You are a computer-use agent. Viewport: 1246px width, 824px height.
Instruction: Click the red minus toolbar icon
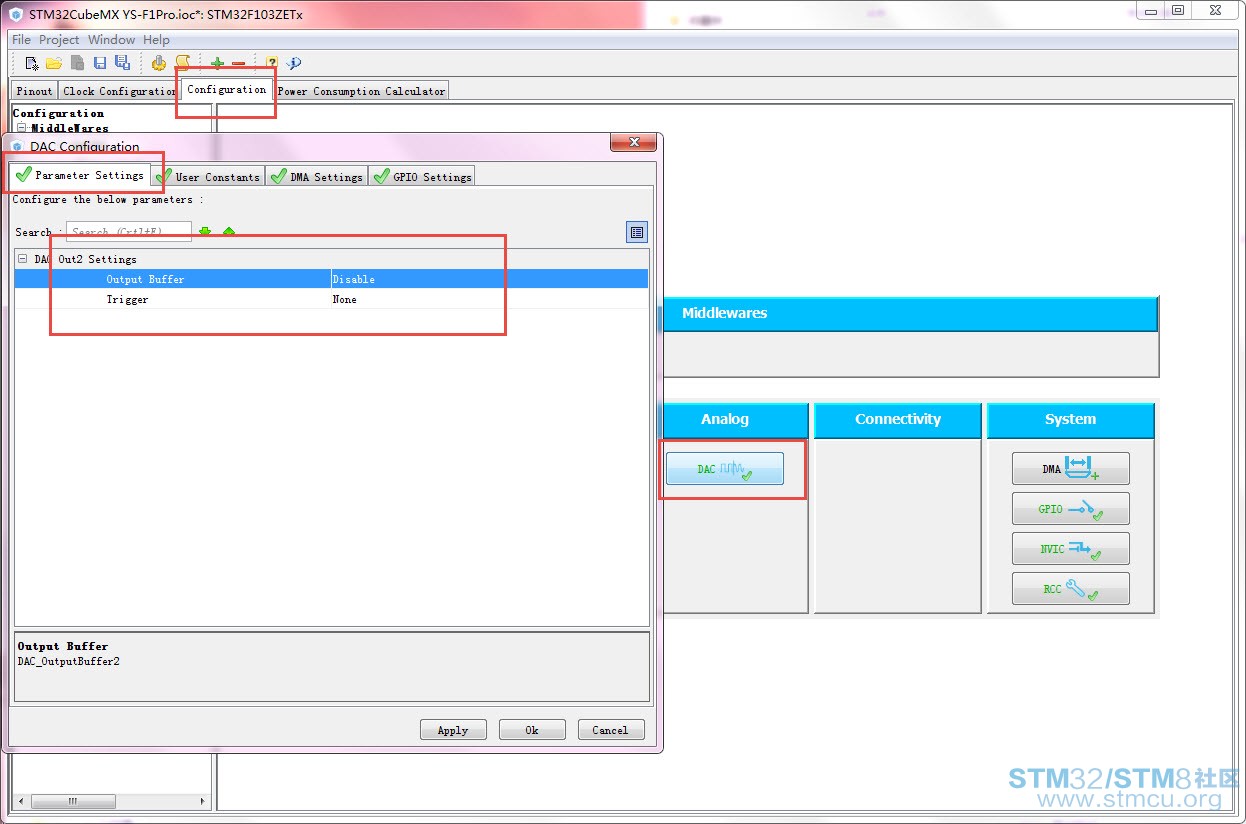pos(238,64)
